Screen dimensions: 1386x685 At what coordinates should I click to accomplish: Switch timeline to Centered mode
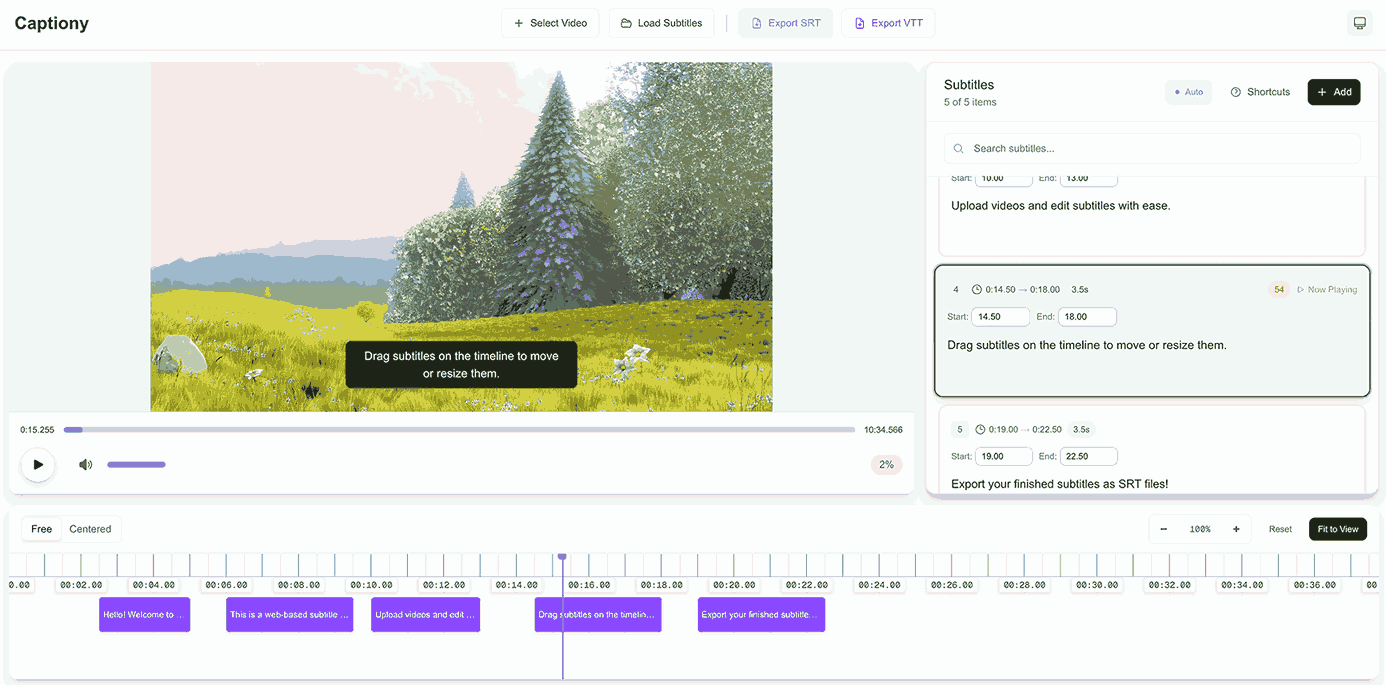90,529
